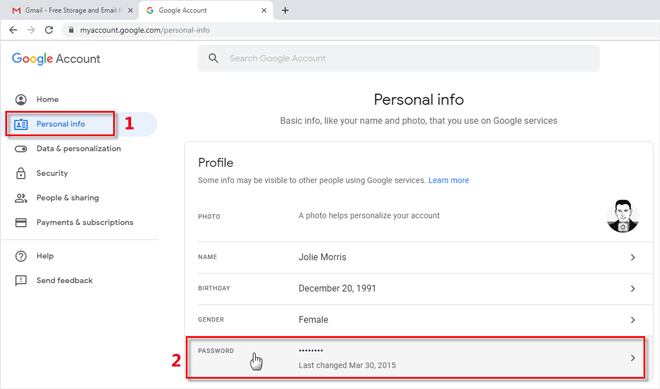Click the Personal info page heading
The image size is (660, 389).
[x=419, y=100]
